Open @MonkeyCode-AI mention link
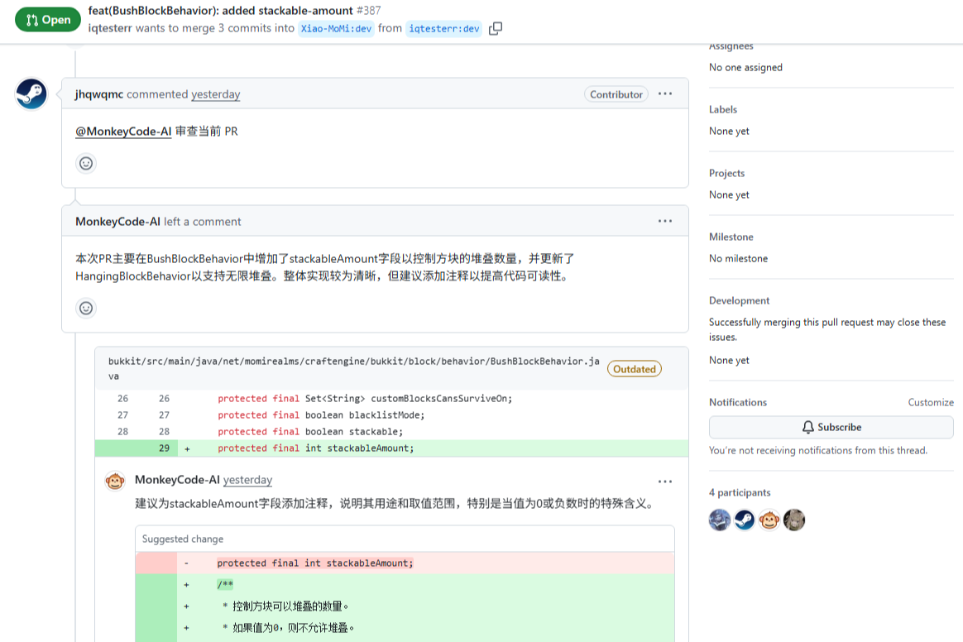Screen dimensions: 963x642 tap(123, 131)
